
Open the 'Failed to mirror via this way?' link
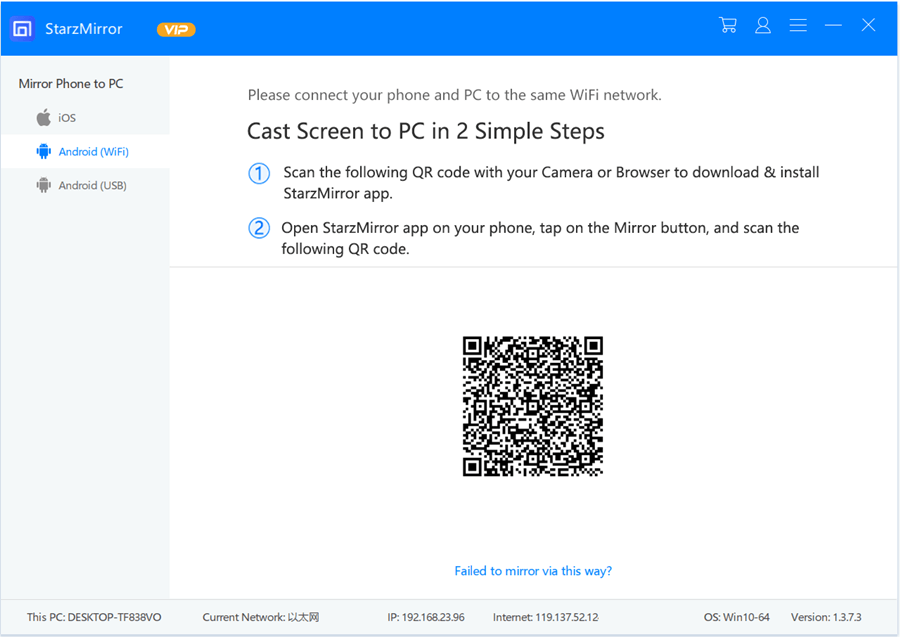(x=533, y=571)
